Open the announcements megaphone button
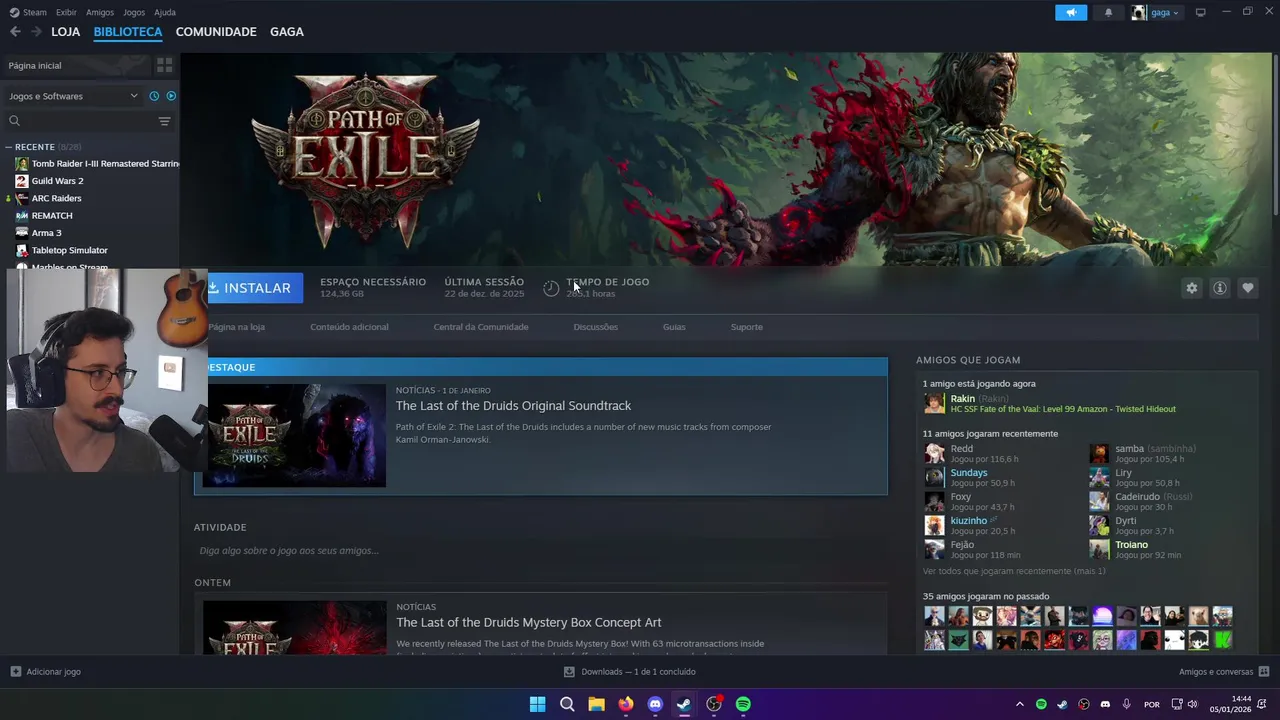The image size is (1280, 720). 1071,12
